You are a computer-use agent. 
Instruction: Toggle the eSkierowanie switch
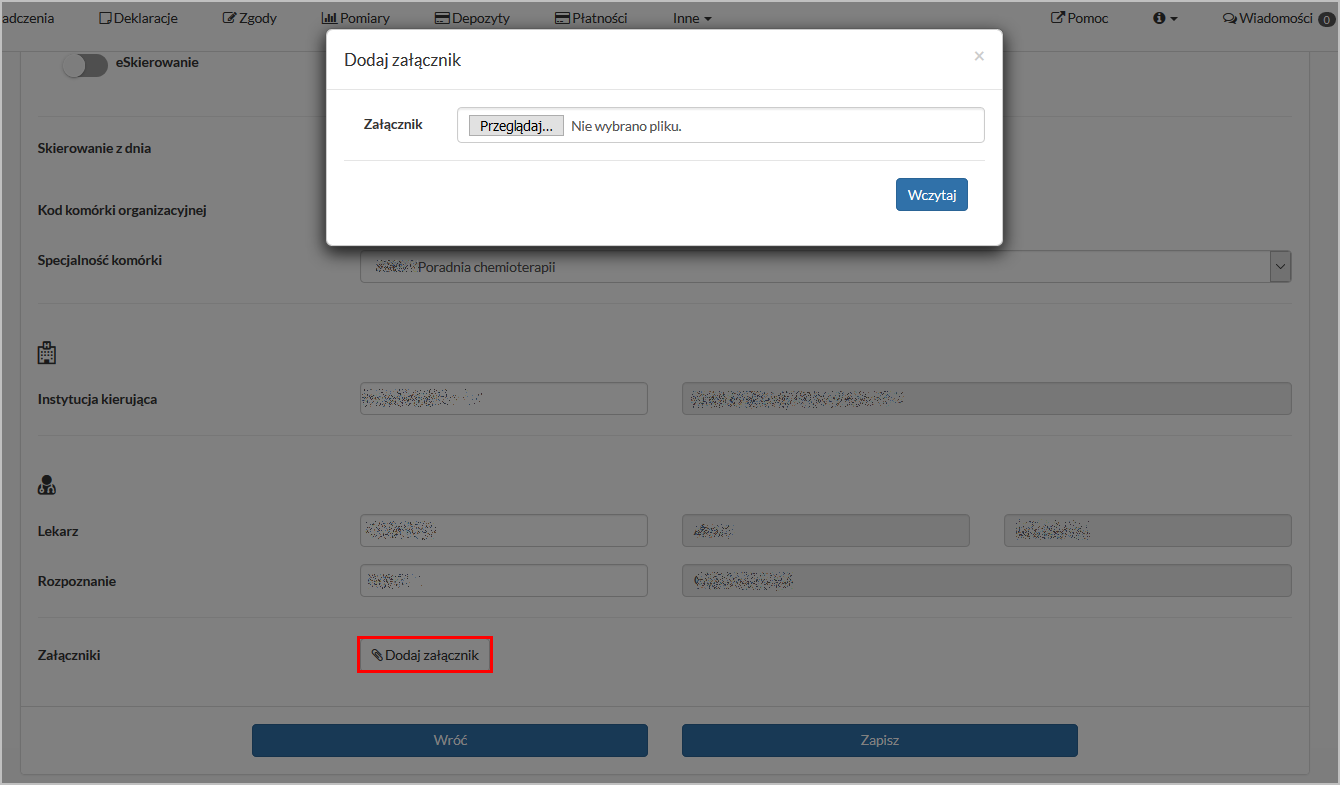pyautogui.click(x=84, y=64)
